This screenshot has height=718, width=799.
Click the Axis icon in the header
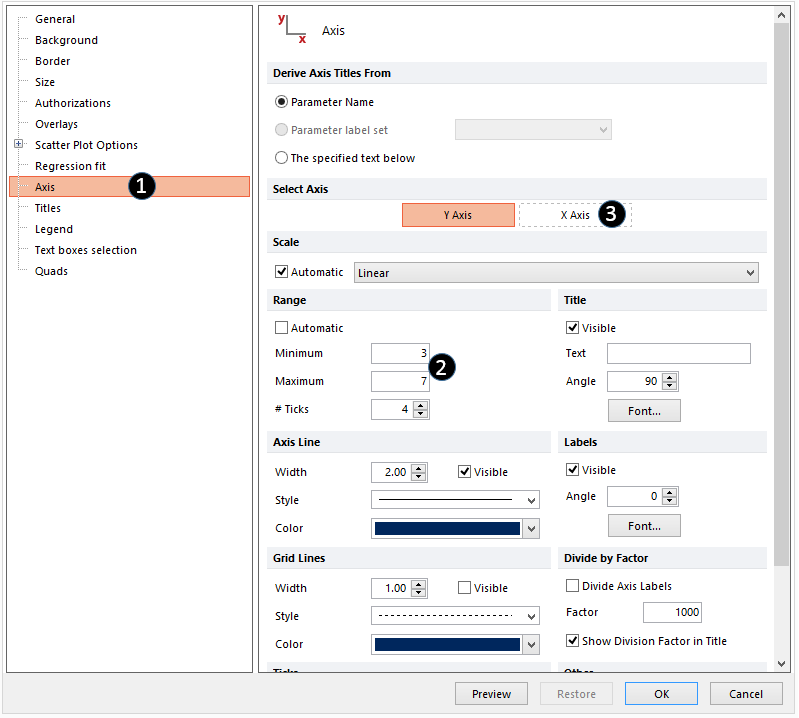pyautogui.click(x=292, y=30)
